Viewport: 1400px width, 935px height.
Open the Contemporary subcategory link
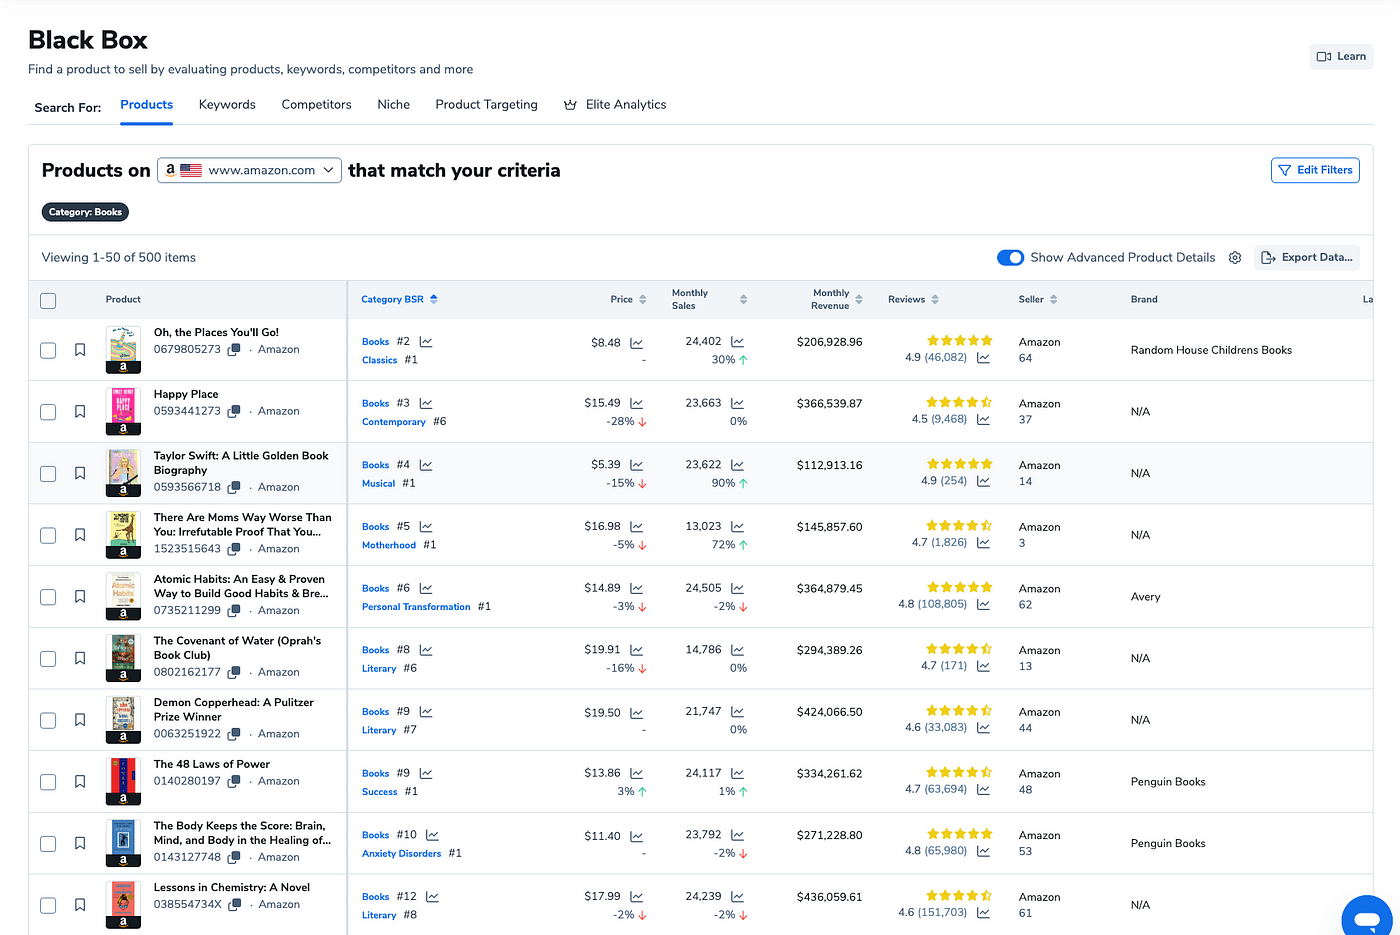click(x=394, y=422)
